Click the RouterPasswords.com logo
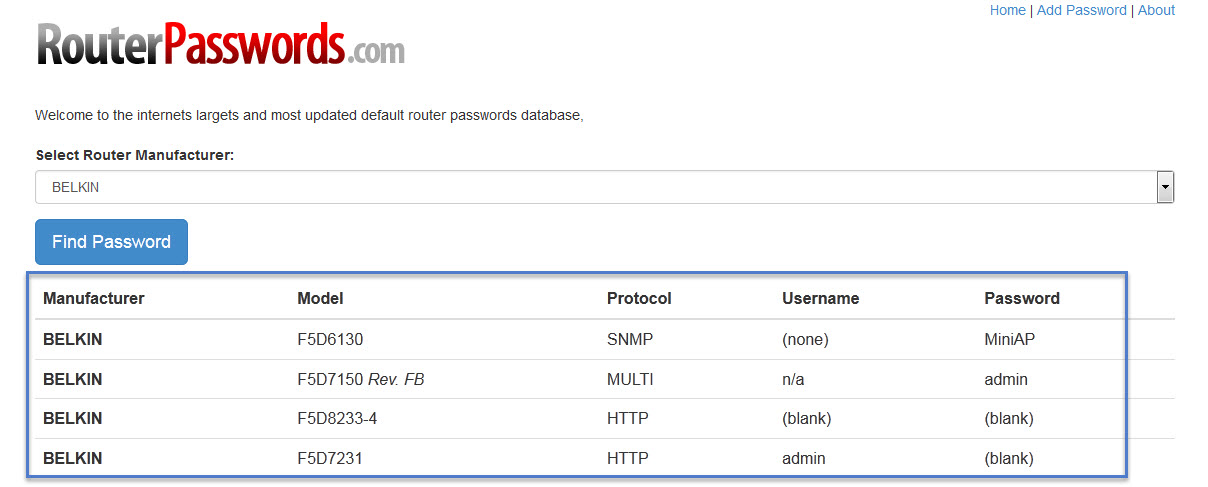The width and height of the screenshot is (1208, 487). tap(220, 44)
